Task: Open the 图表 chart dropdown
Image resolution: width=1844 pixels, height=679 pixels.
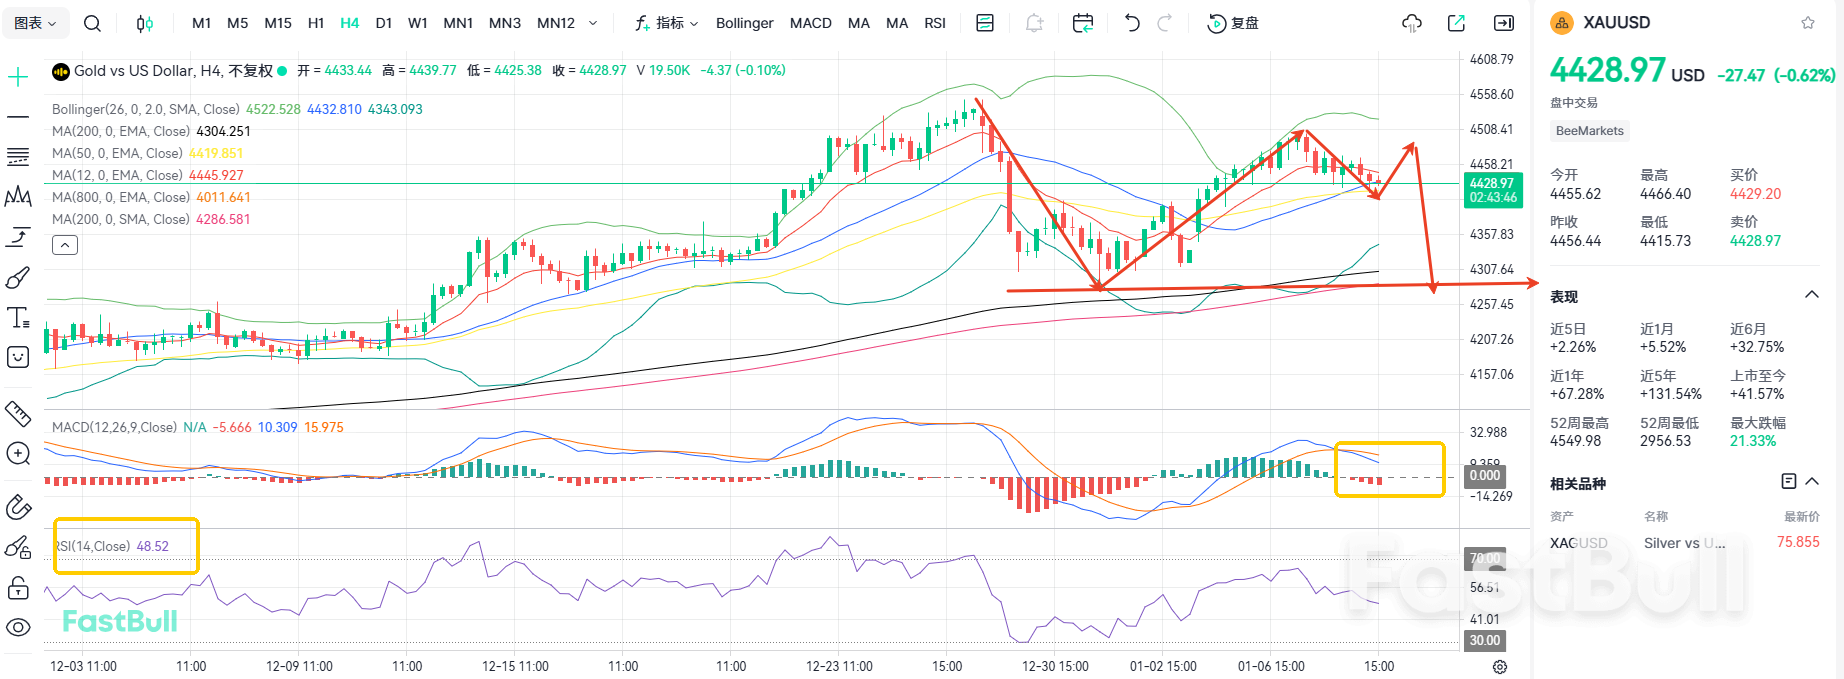Action: tap(35, 23)
